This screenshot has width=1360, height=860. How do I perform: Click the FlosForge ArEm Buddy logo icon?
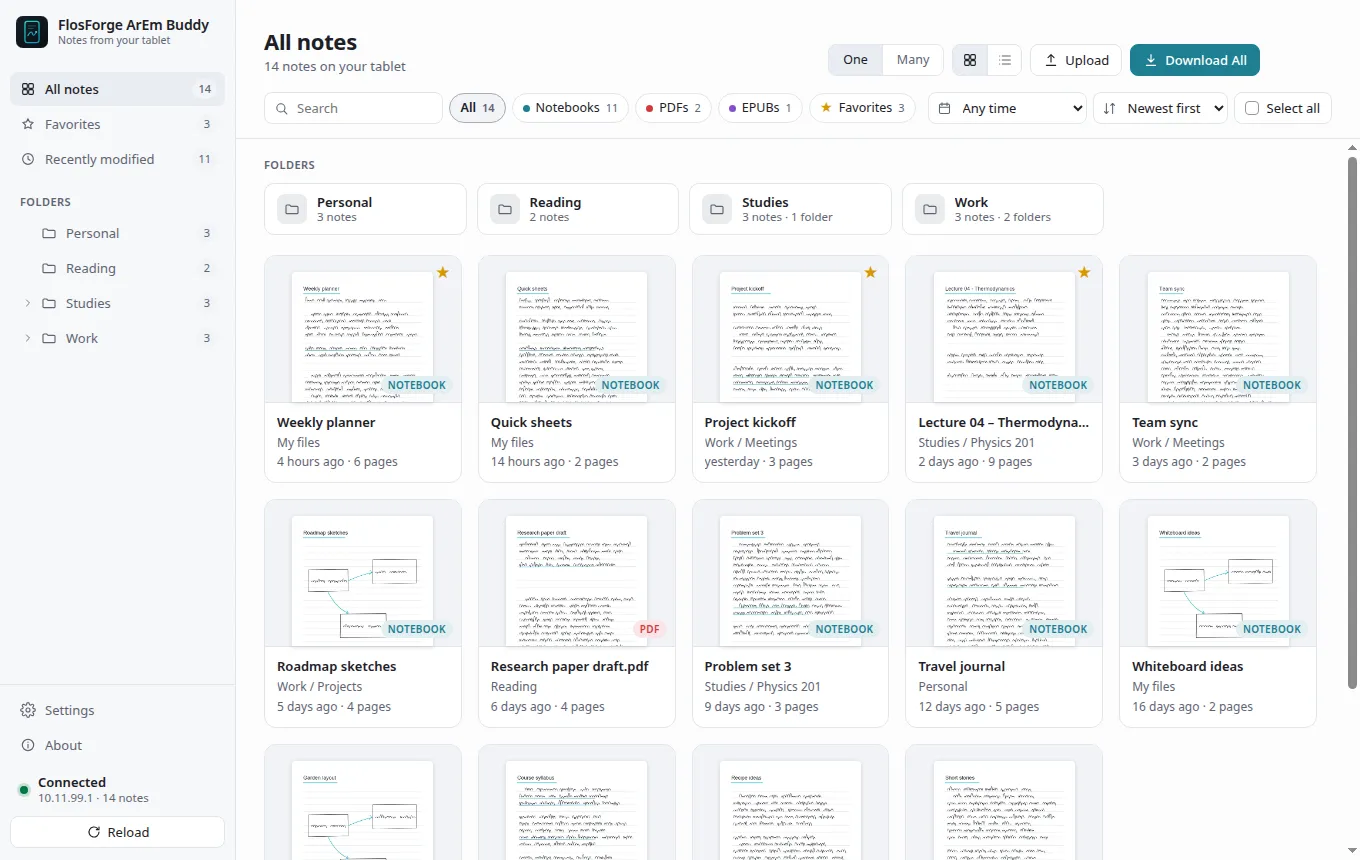click(32, 32)
